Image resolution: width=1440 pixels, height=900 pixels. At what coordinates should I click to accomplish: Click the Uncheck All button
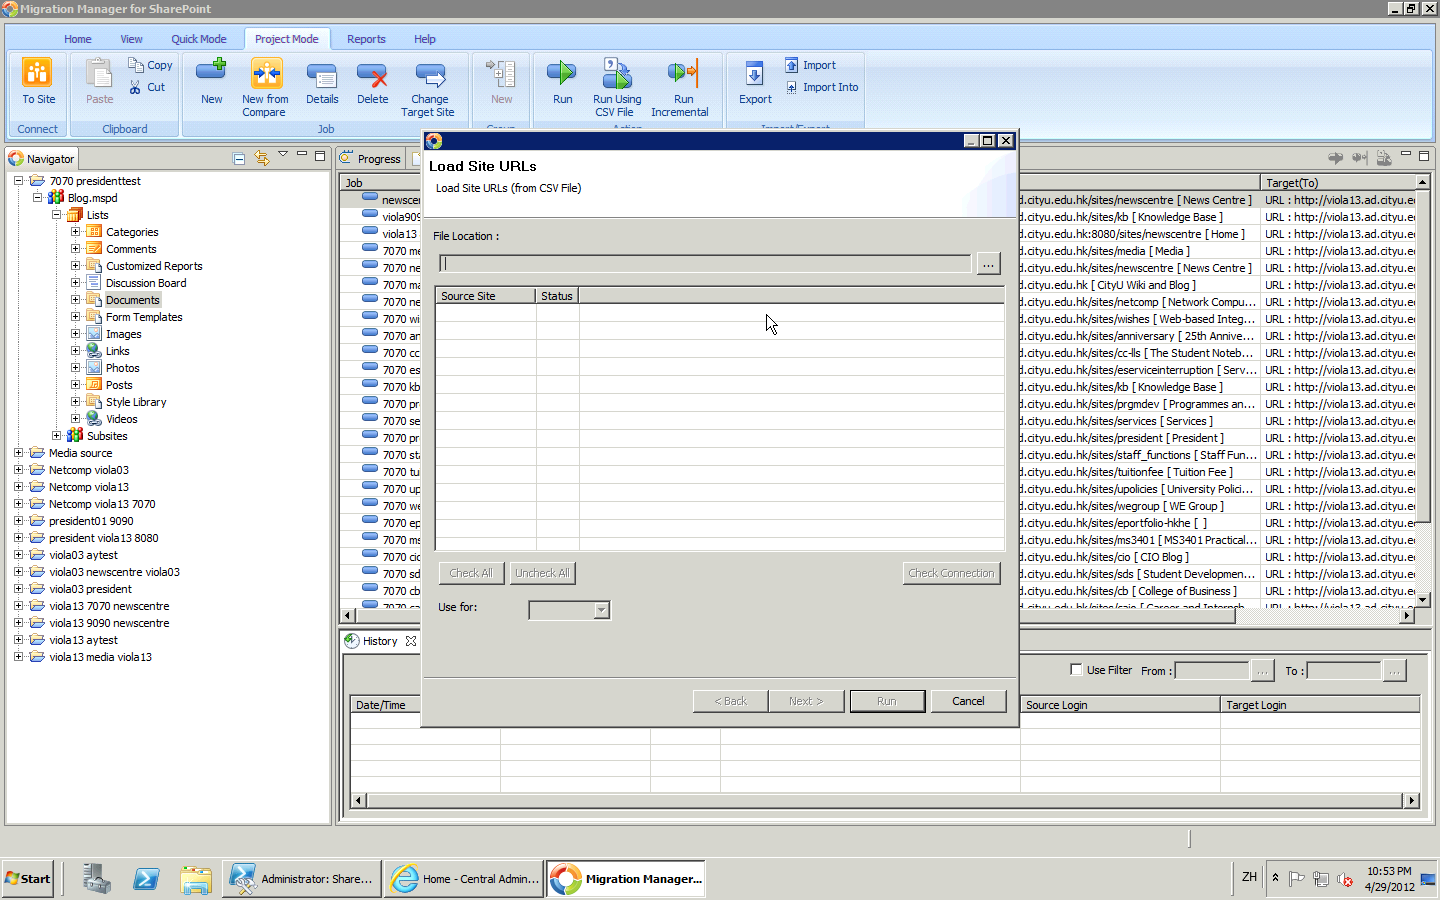click(x=542, y=573)
